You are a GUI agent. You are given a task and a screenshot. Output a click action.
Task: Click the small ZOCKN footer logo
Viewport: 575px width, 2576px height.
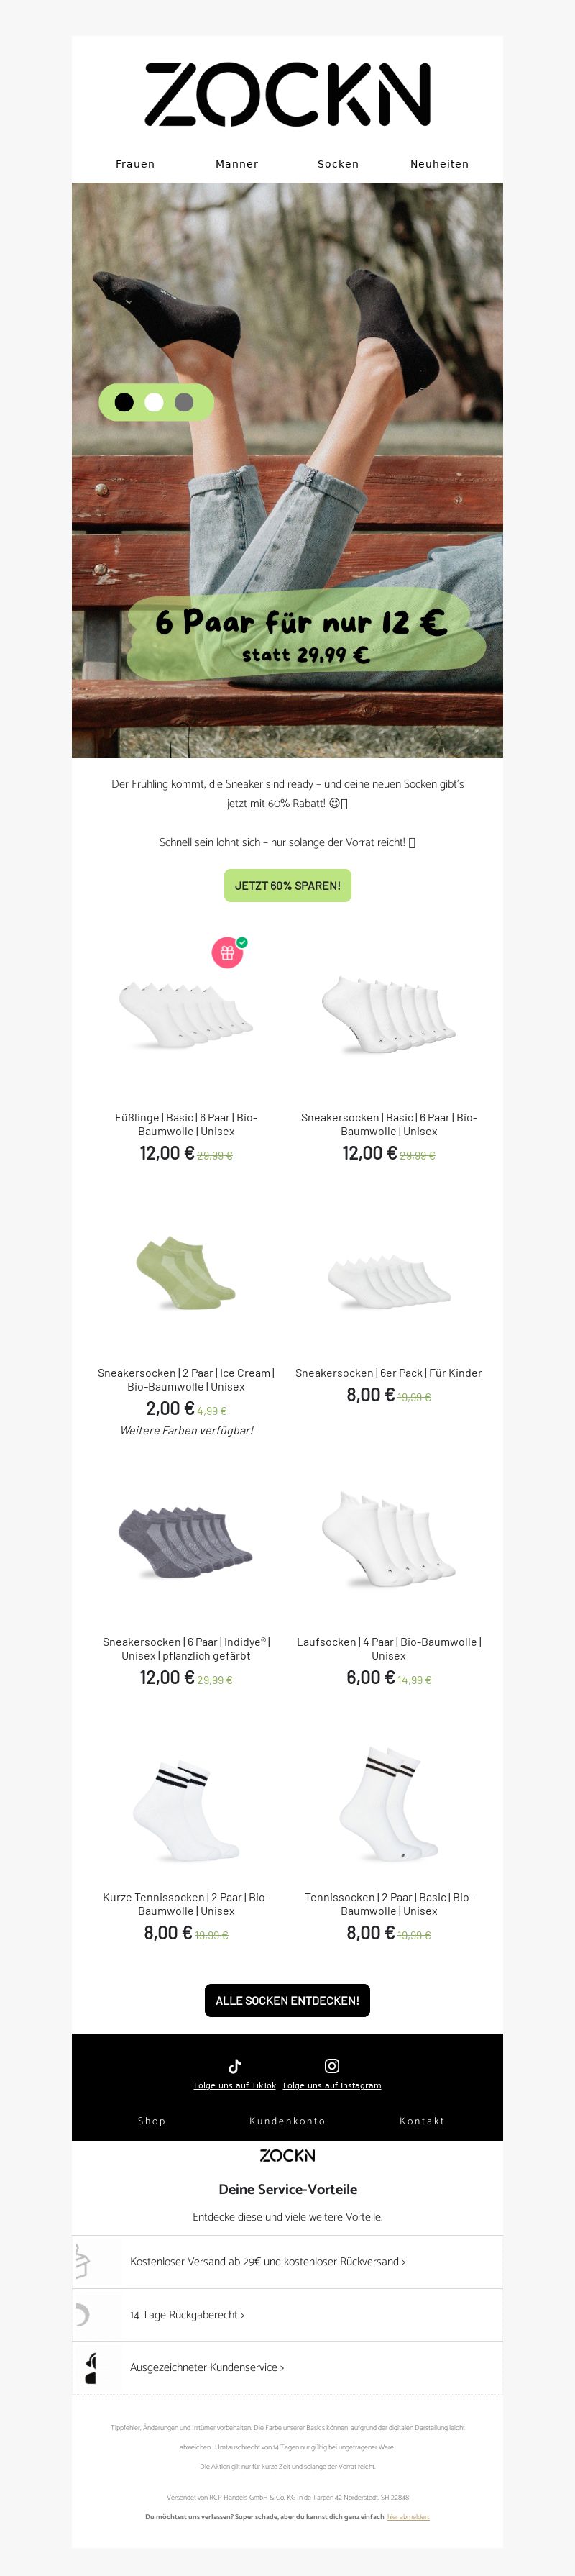(287, 2155)
